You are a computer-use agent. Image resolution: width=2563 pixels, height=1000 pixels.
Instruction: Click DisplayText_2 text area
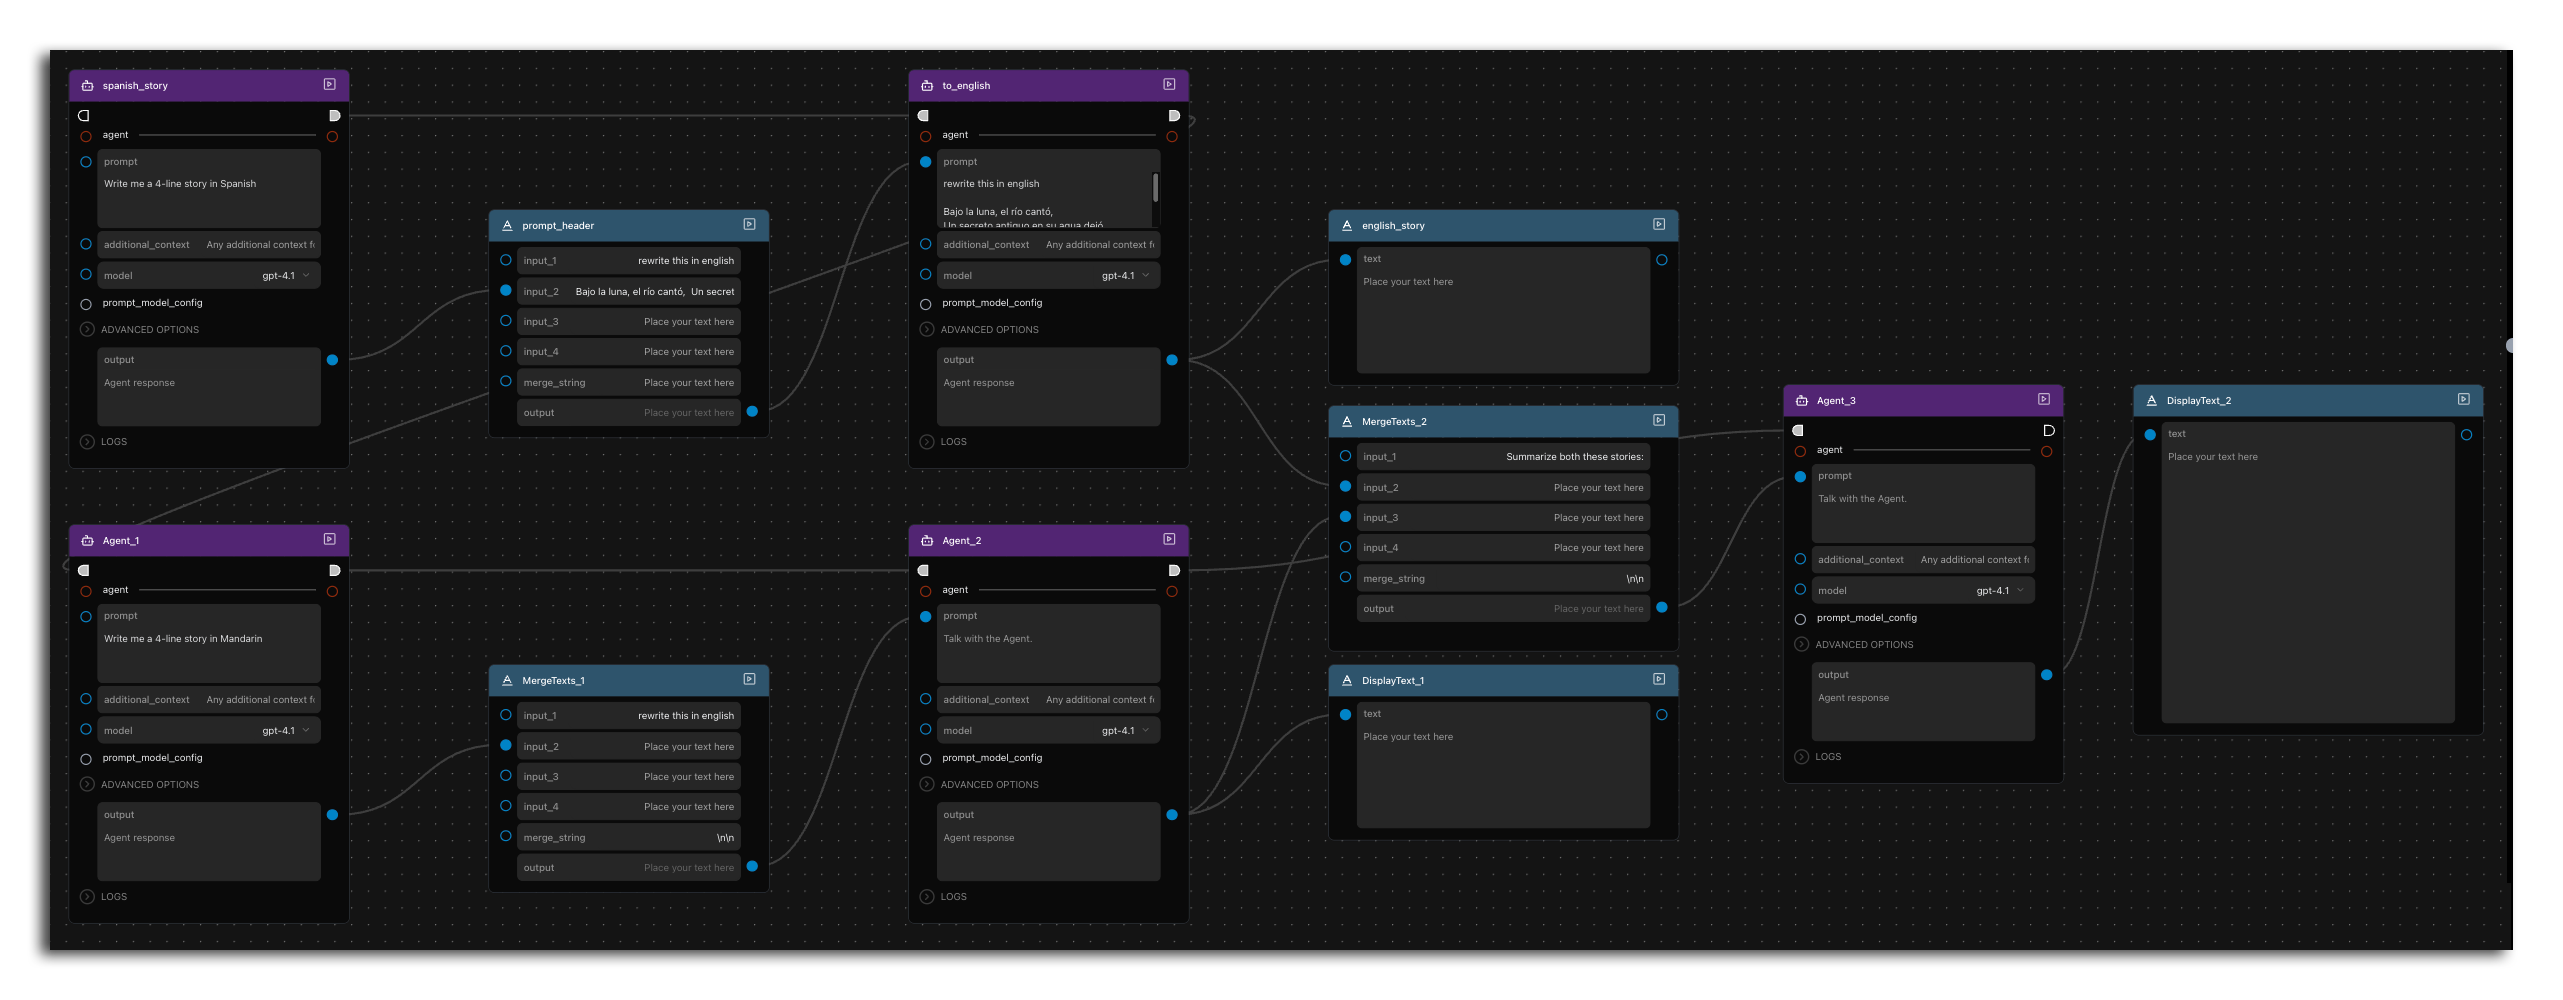point(2308,573)
